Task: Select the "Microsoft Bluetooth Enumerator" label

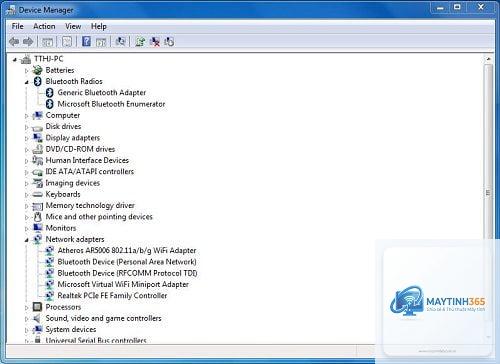Action: (x=111, y=104)
